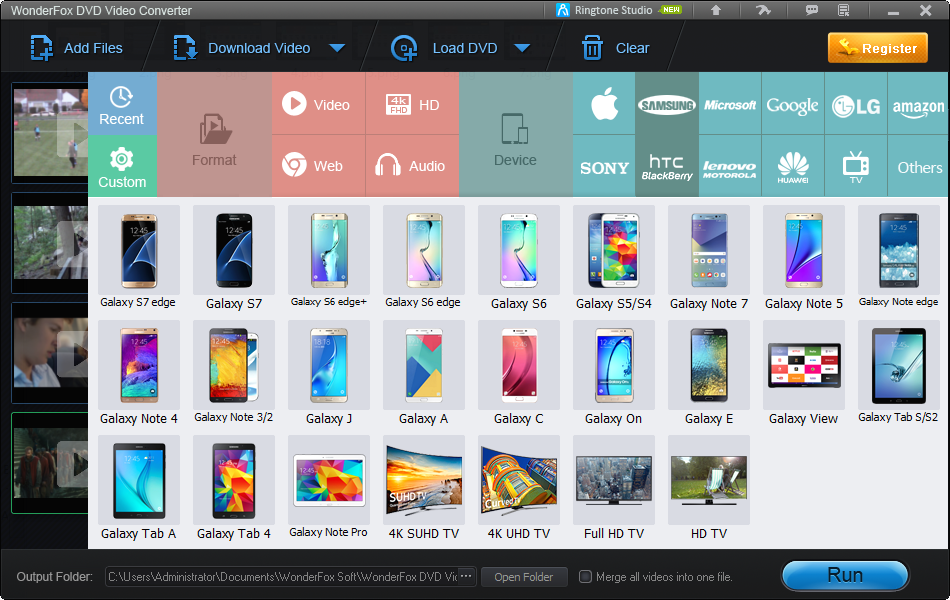Viewport: 950px width, 600px height.
Task: Select the Apple device brand
Action: tap(604, 104)
